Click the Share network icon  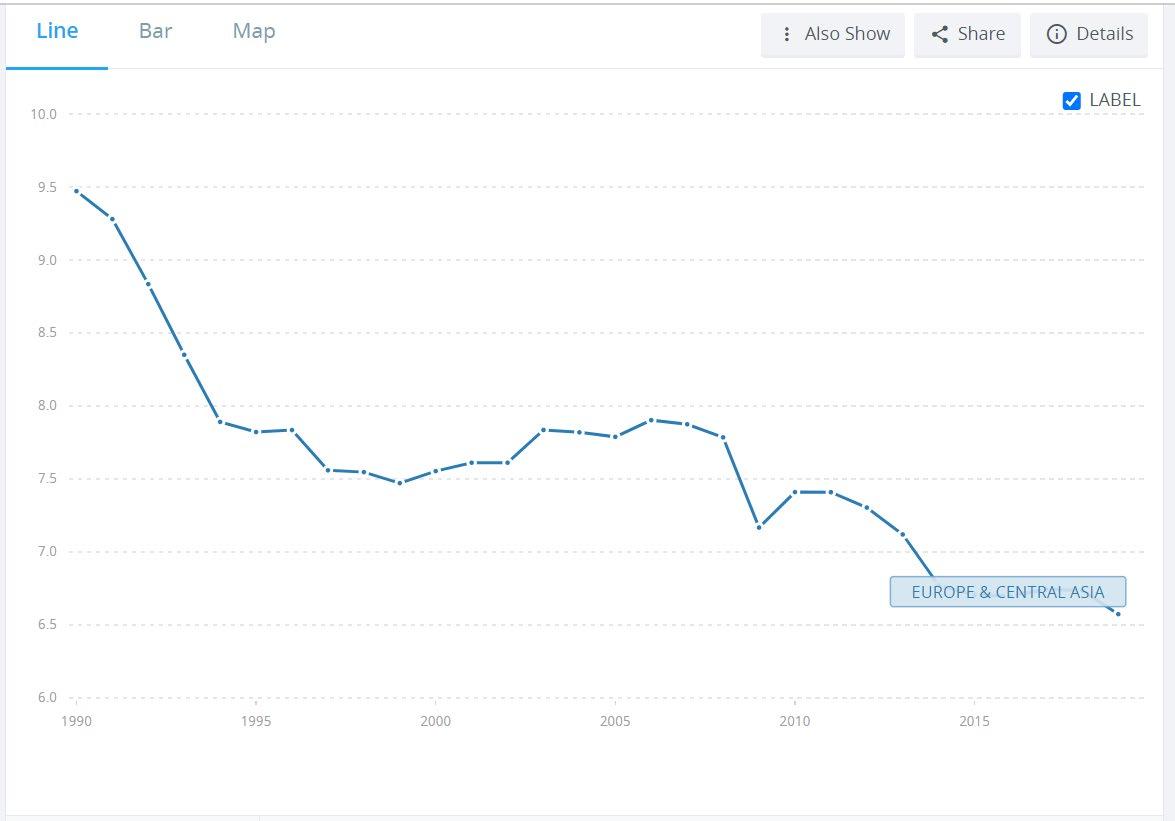[940, 34]
